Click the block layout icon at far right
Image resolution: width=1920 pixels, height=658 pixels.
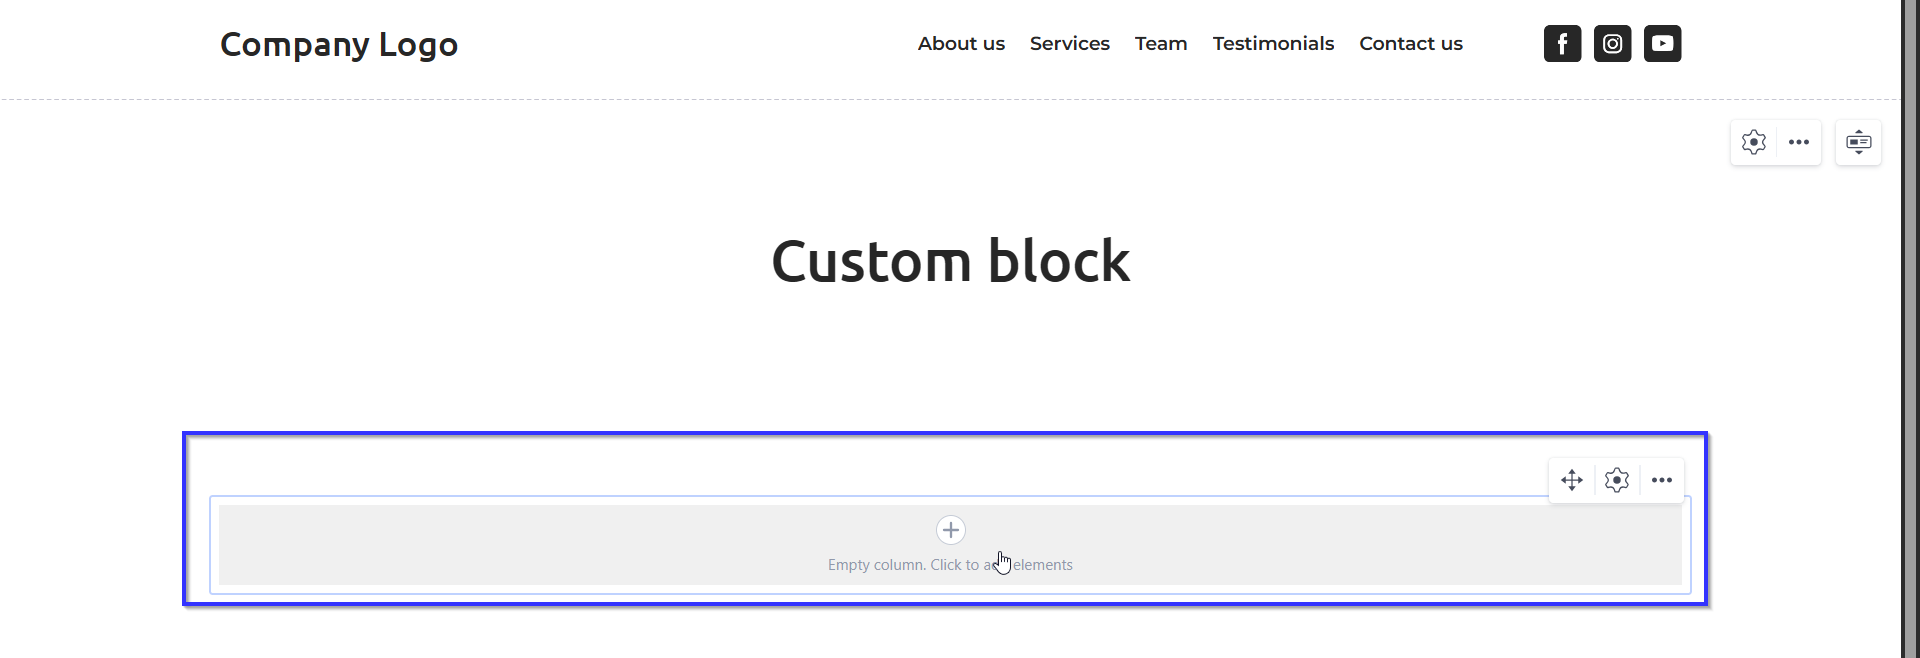click(1859, 142)
